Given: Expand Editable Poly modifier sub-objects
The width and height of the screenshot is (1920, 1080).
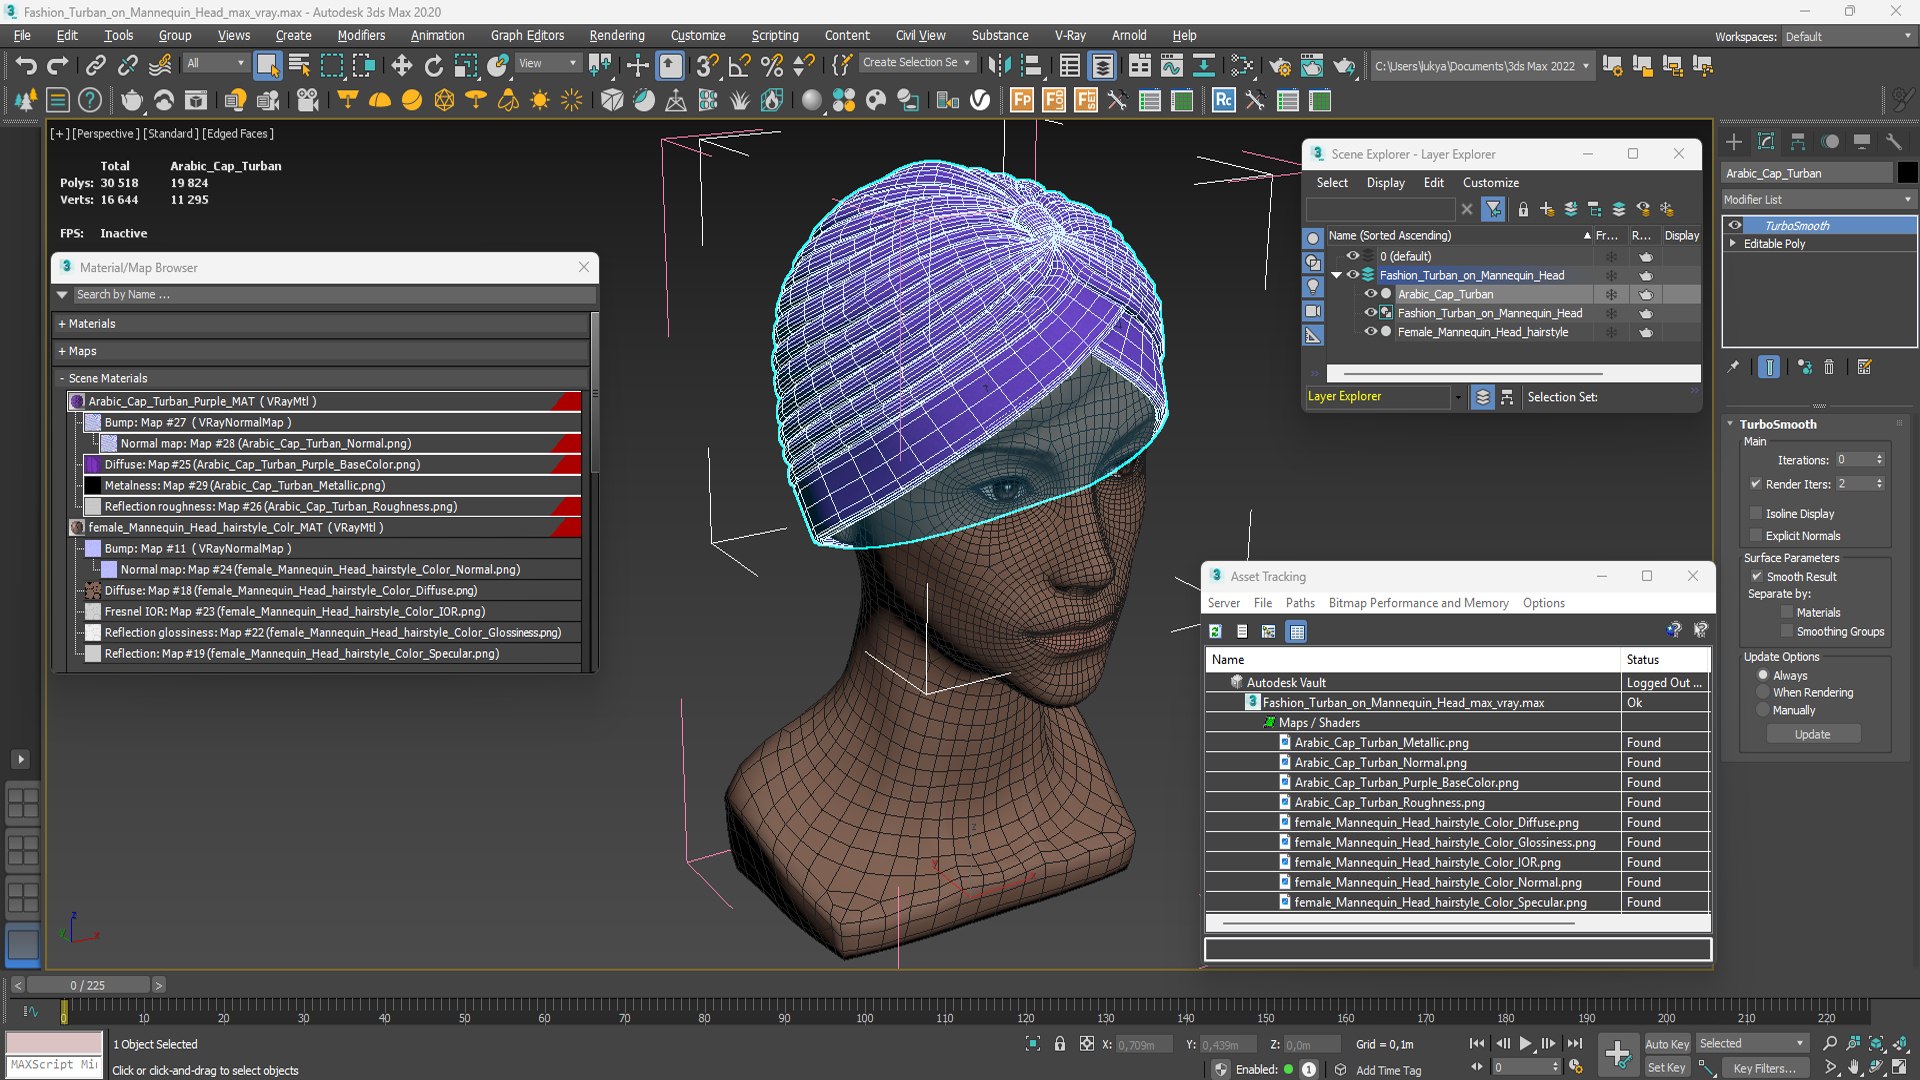Looking at the screenshot, I should [1733, 243].
